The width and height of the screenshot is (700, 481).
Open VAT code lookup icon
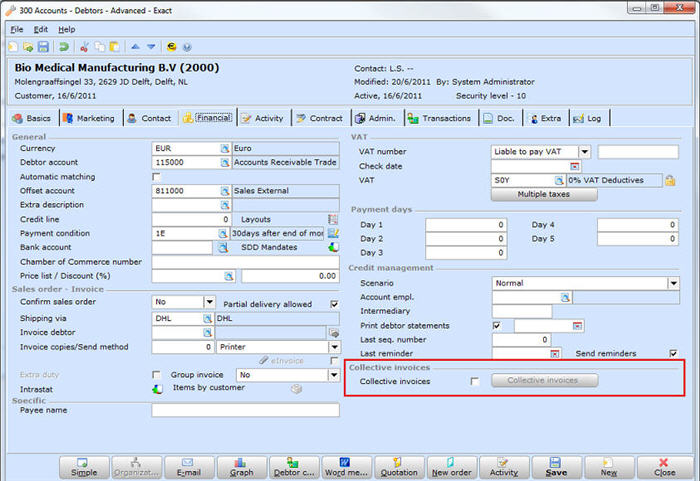pyautogui.click(x=558, y=180)
